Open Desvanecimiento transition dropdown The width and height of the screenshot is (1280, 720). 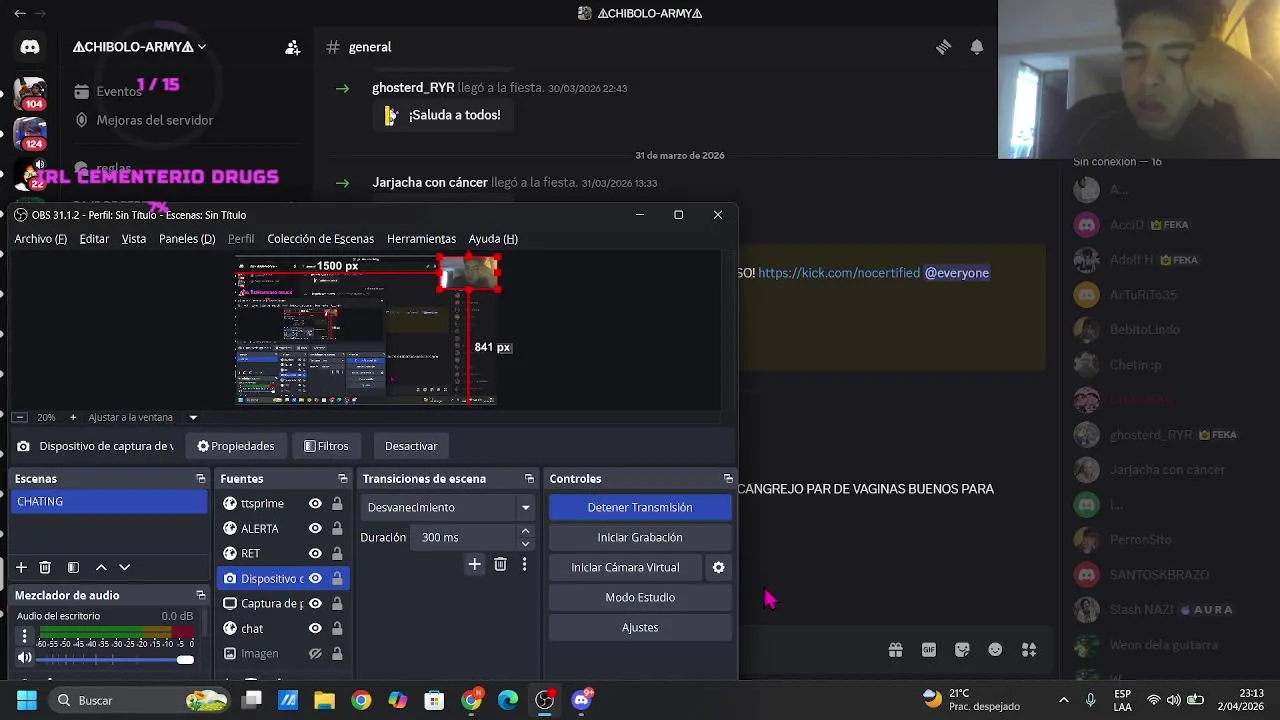tap(447, 507)
